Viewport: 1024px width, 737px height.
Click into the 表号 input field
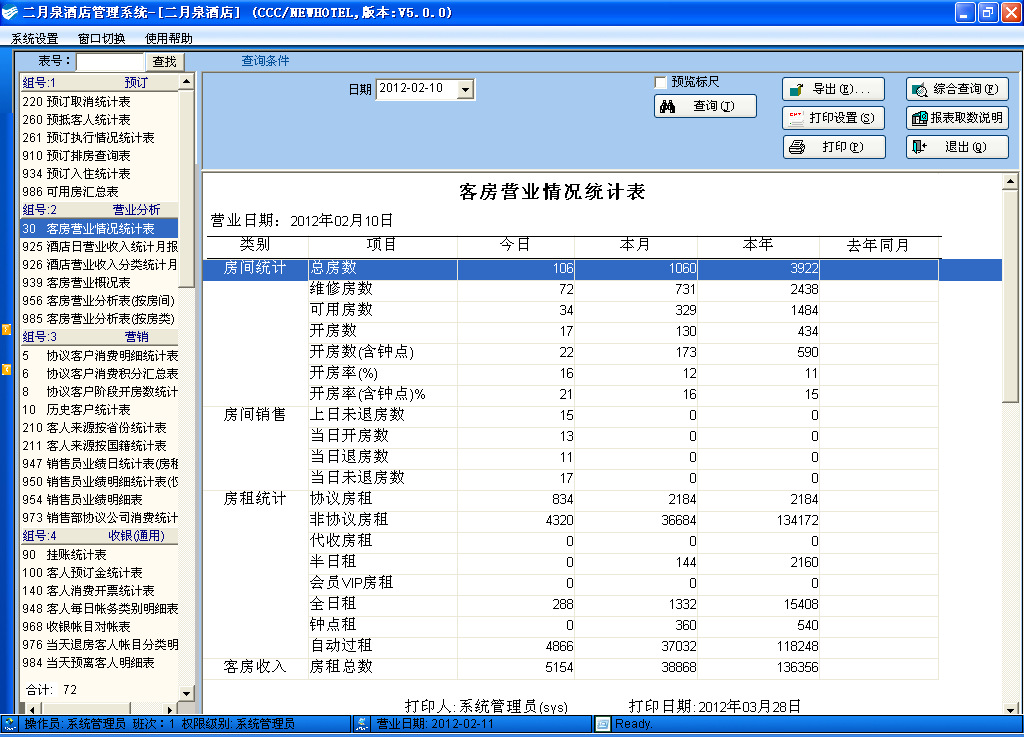pos(110,61)
